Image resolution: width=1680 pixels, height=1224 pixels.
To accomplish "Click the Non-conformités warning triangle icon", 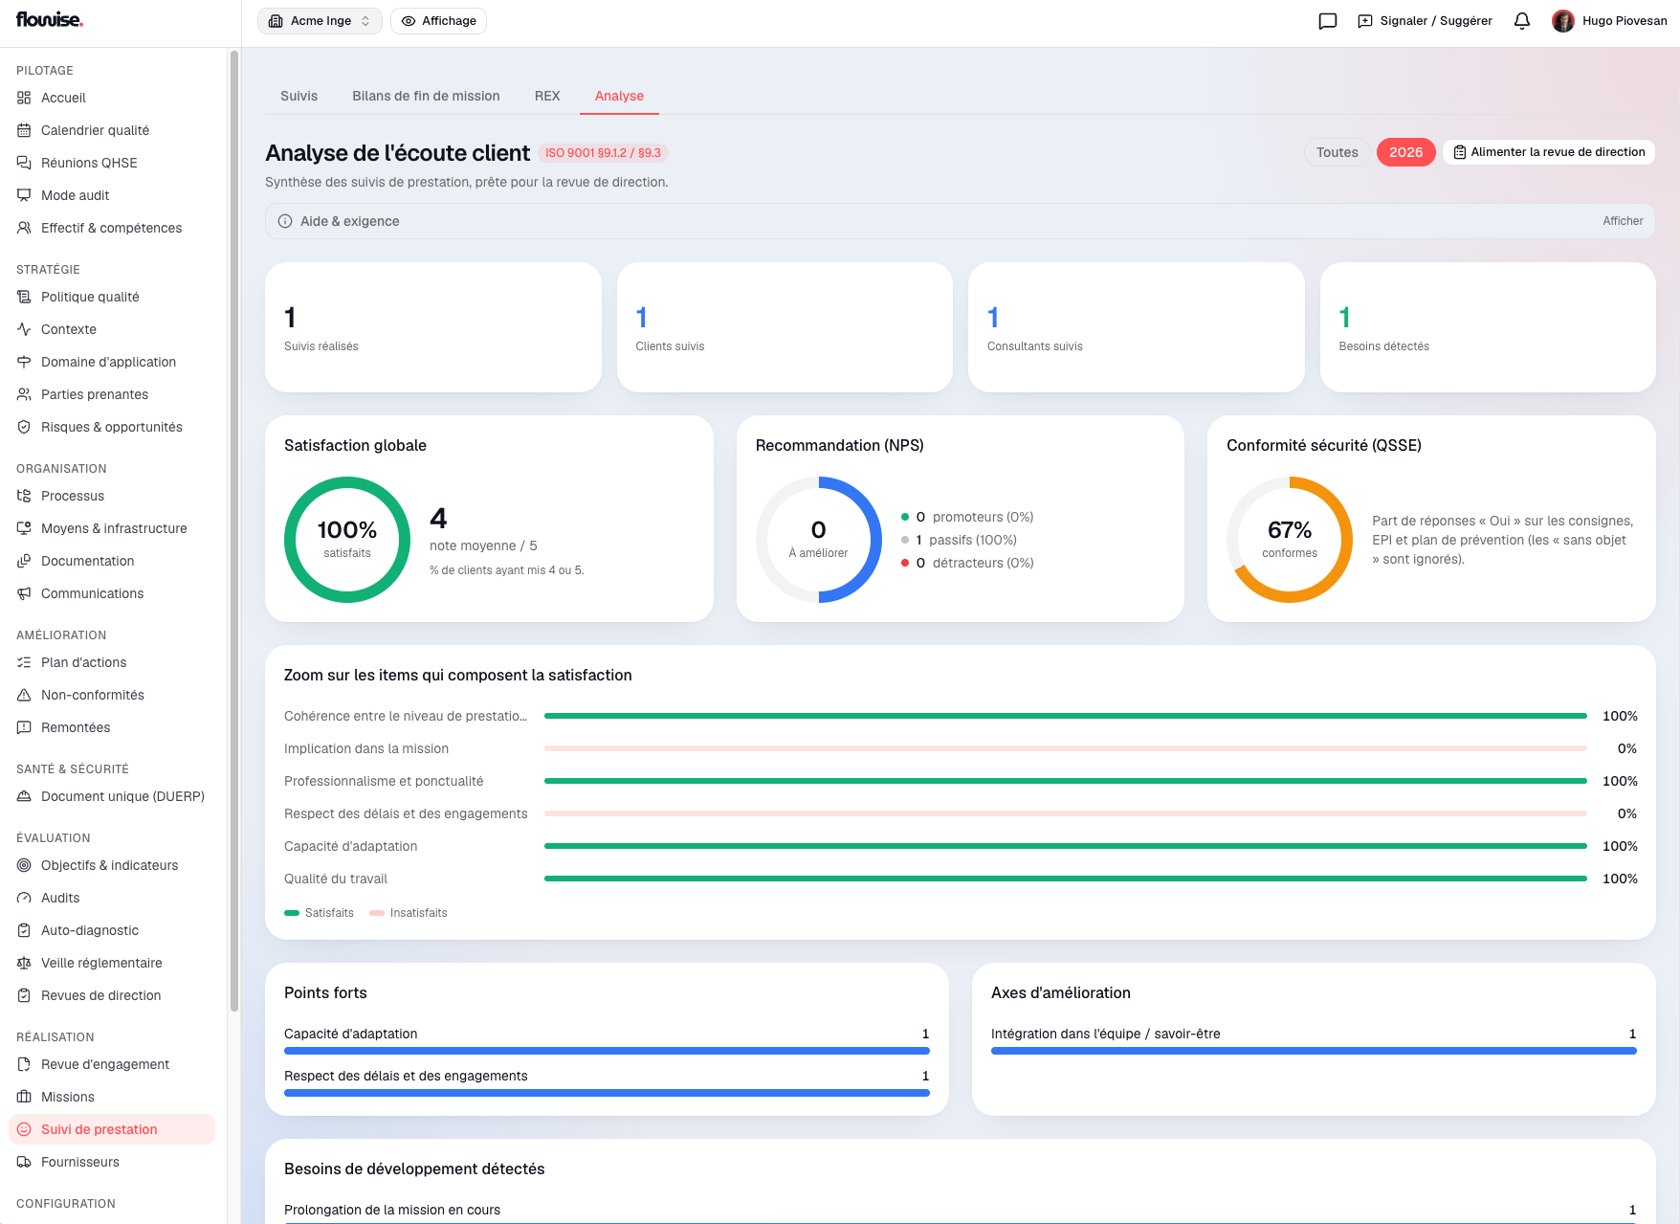I will 24,695.
